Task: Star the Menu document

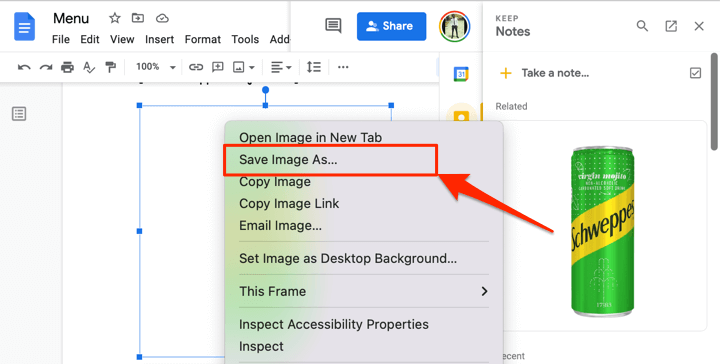Action: (x=115, y=18)
